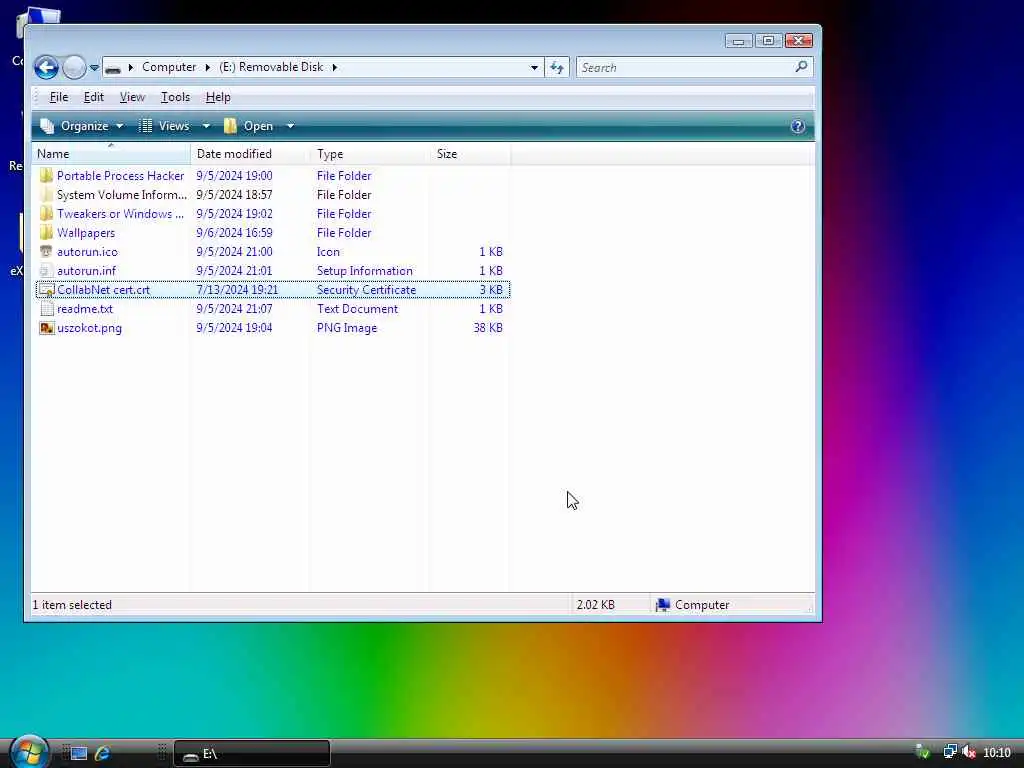Open the View menu
The width and height of the screenshot is (1024, 768).
tap(132, 97)
